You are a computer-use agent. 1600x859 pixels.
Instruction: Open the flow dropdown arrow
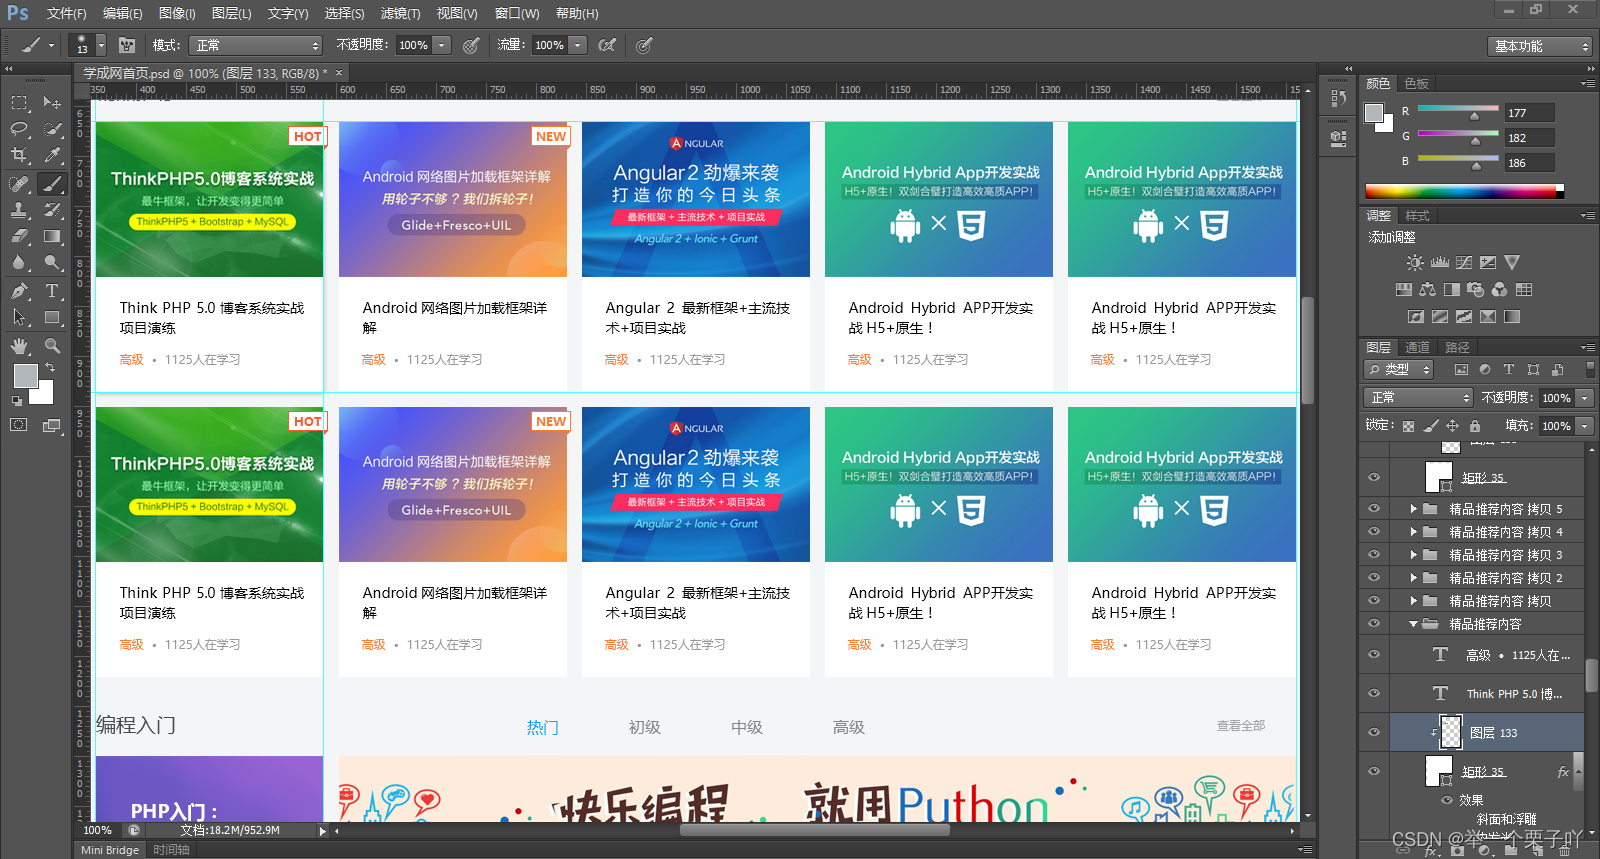click(x=577, y=45)
